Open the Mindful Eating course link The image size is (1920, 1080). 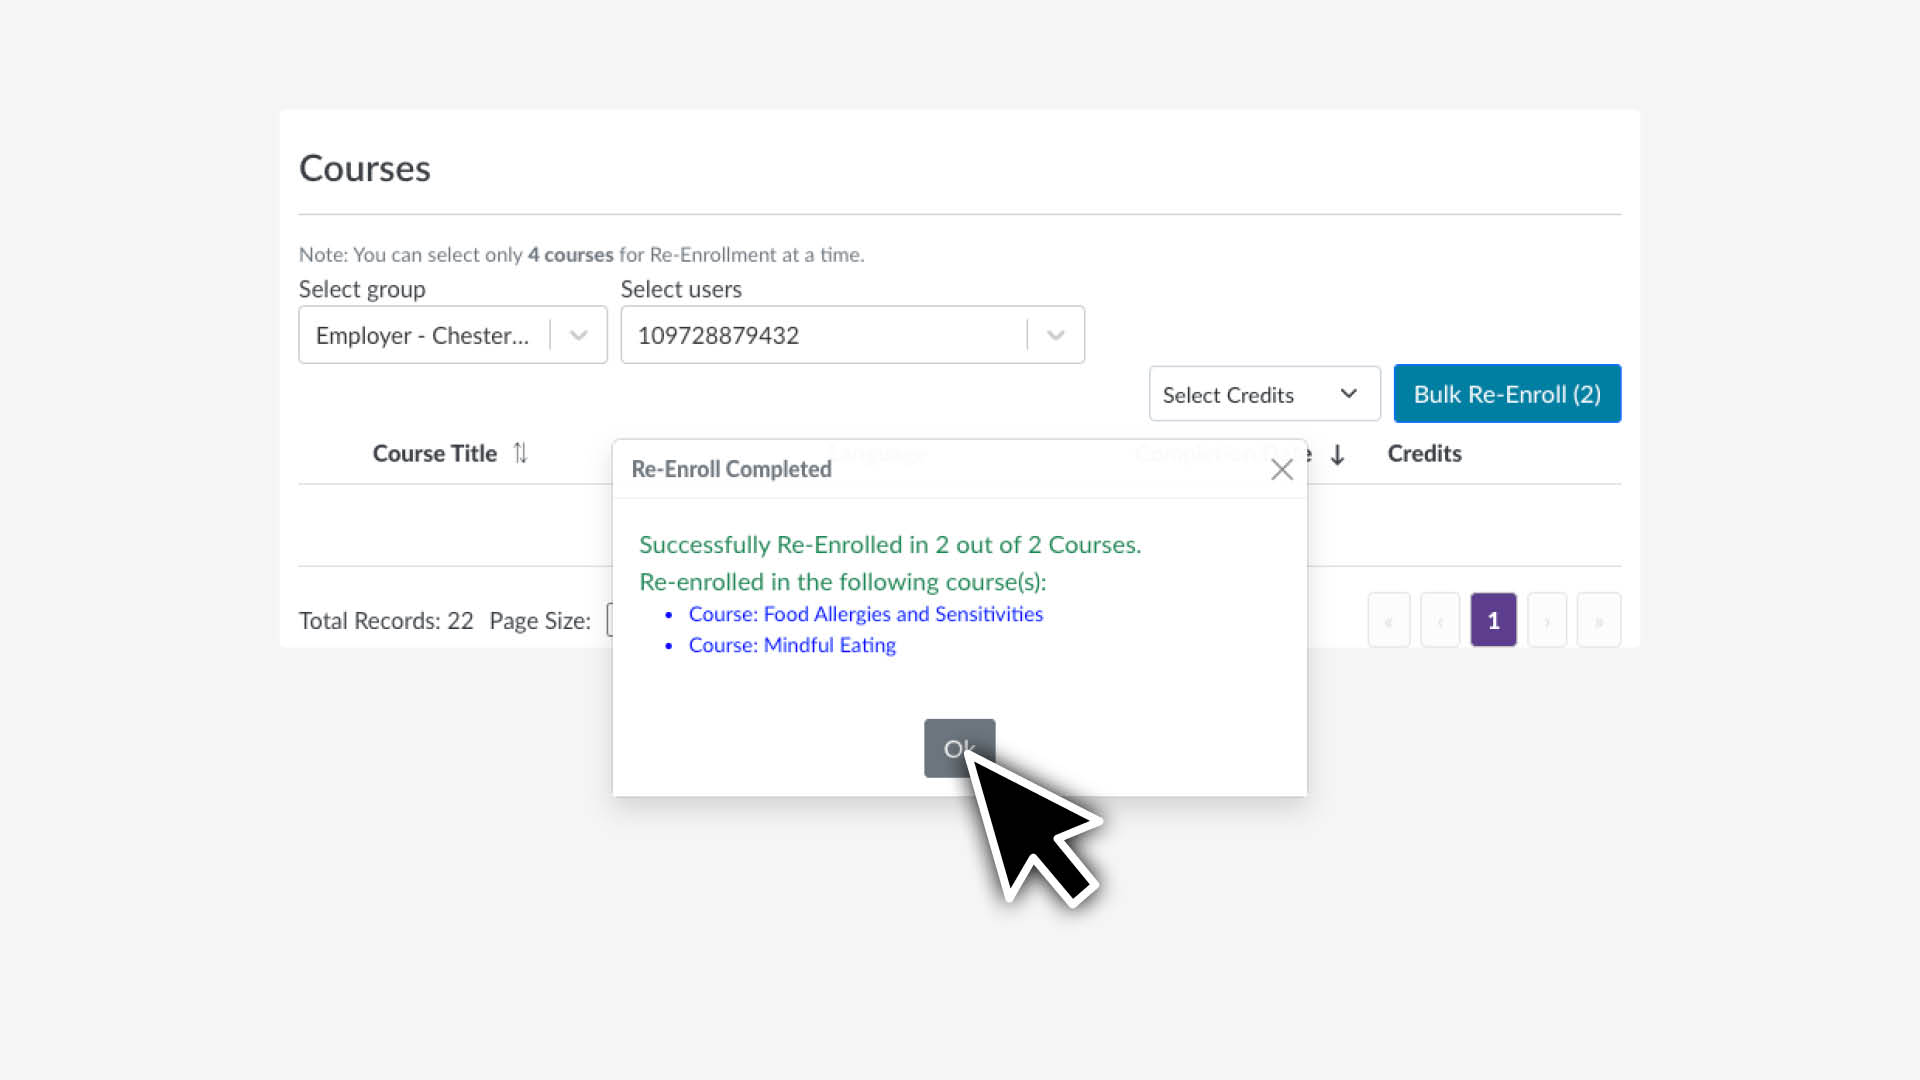point(791,645)
